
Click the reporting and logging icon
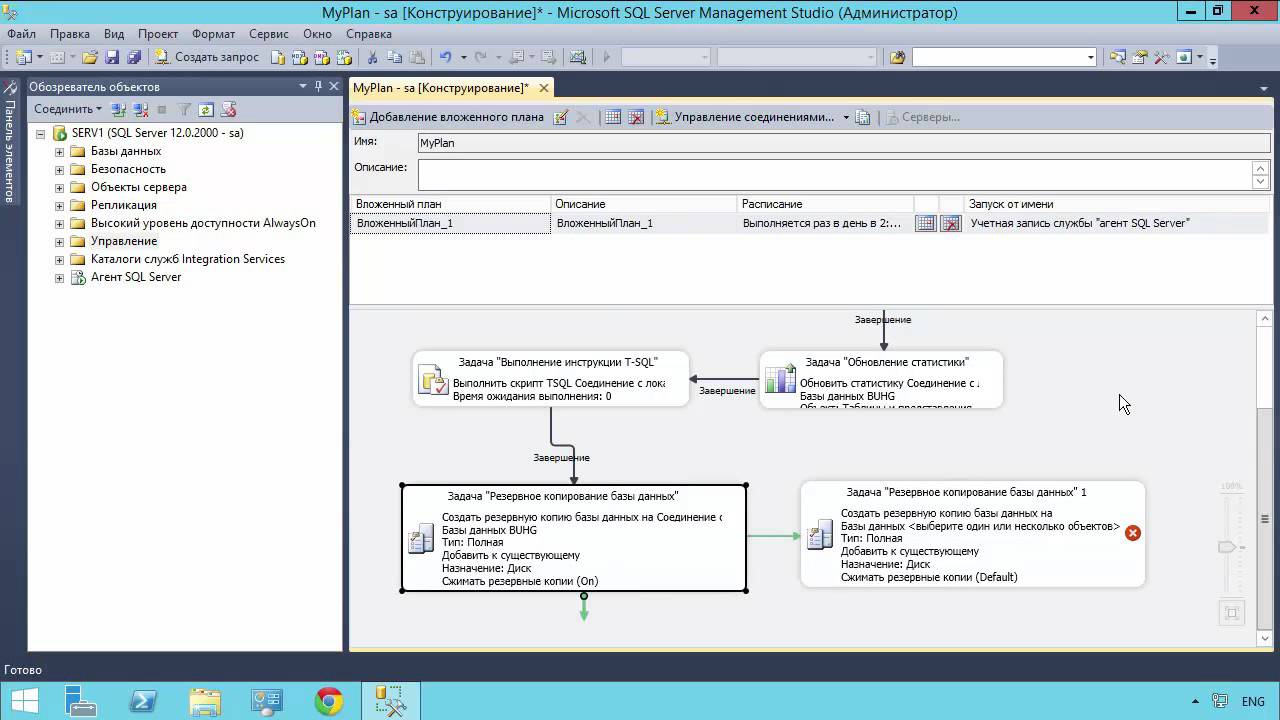click(x=863, y=117)
